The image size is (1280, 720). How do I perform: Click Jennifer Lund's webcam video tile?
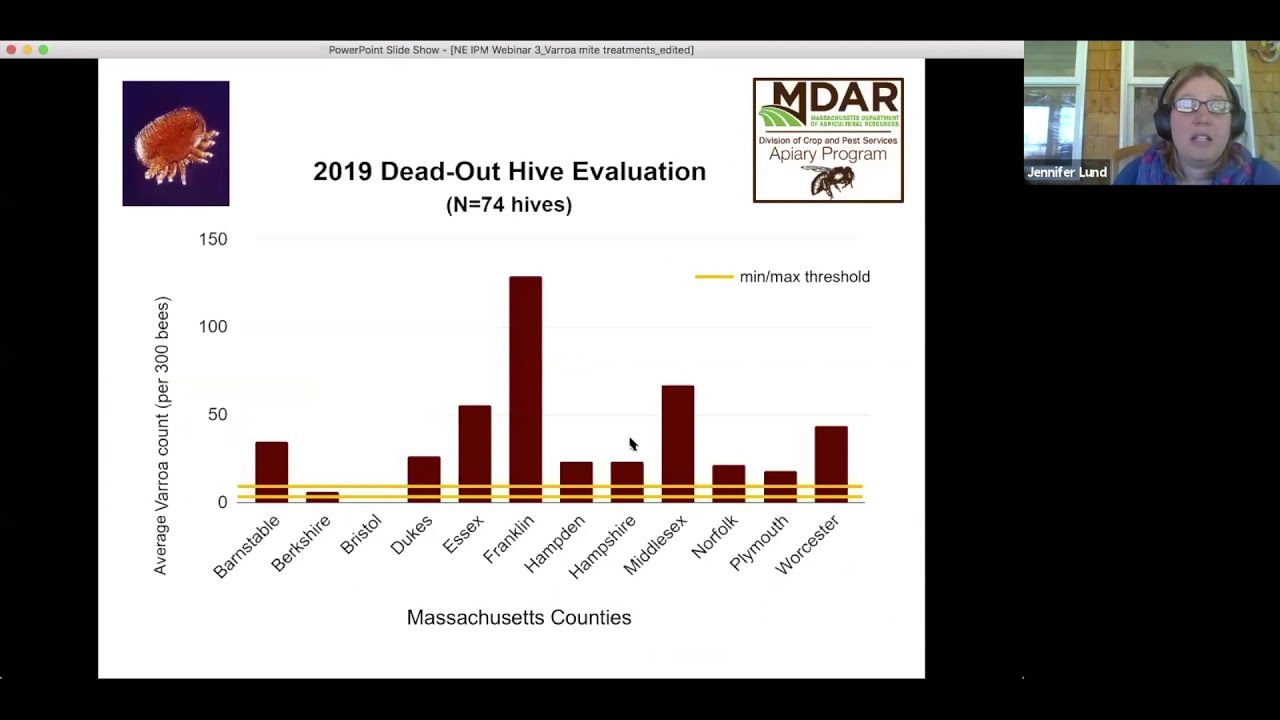tap(1152, 113)
